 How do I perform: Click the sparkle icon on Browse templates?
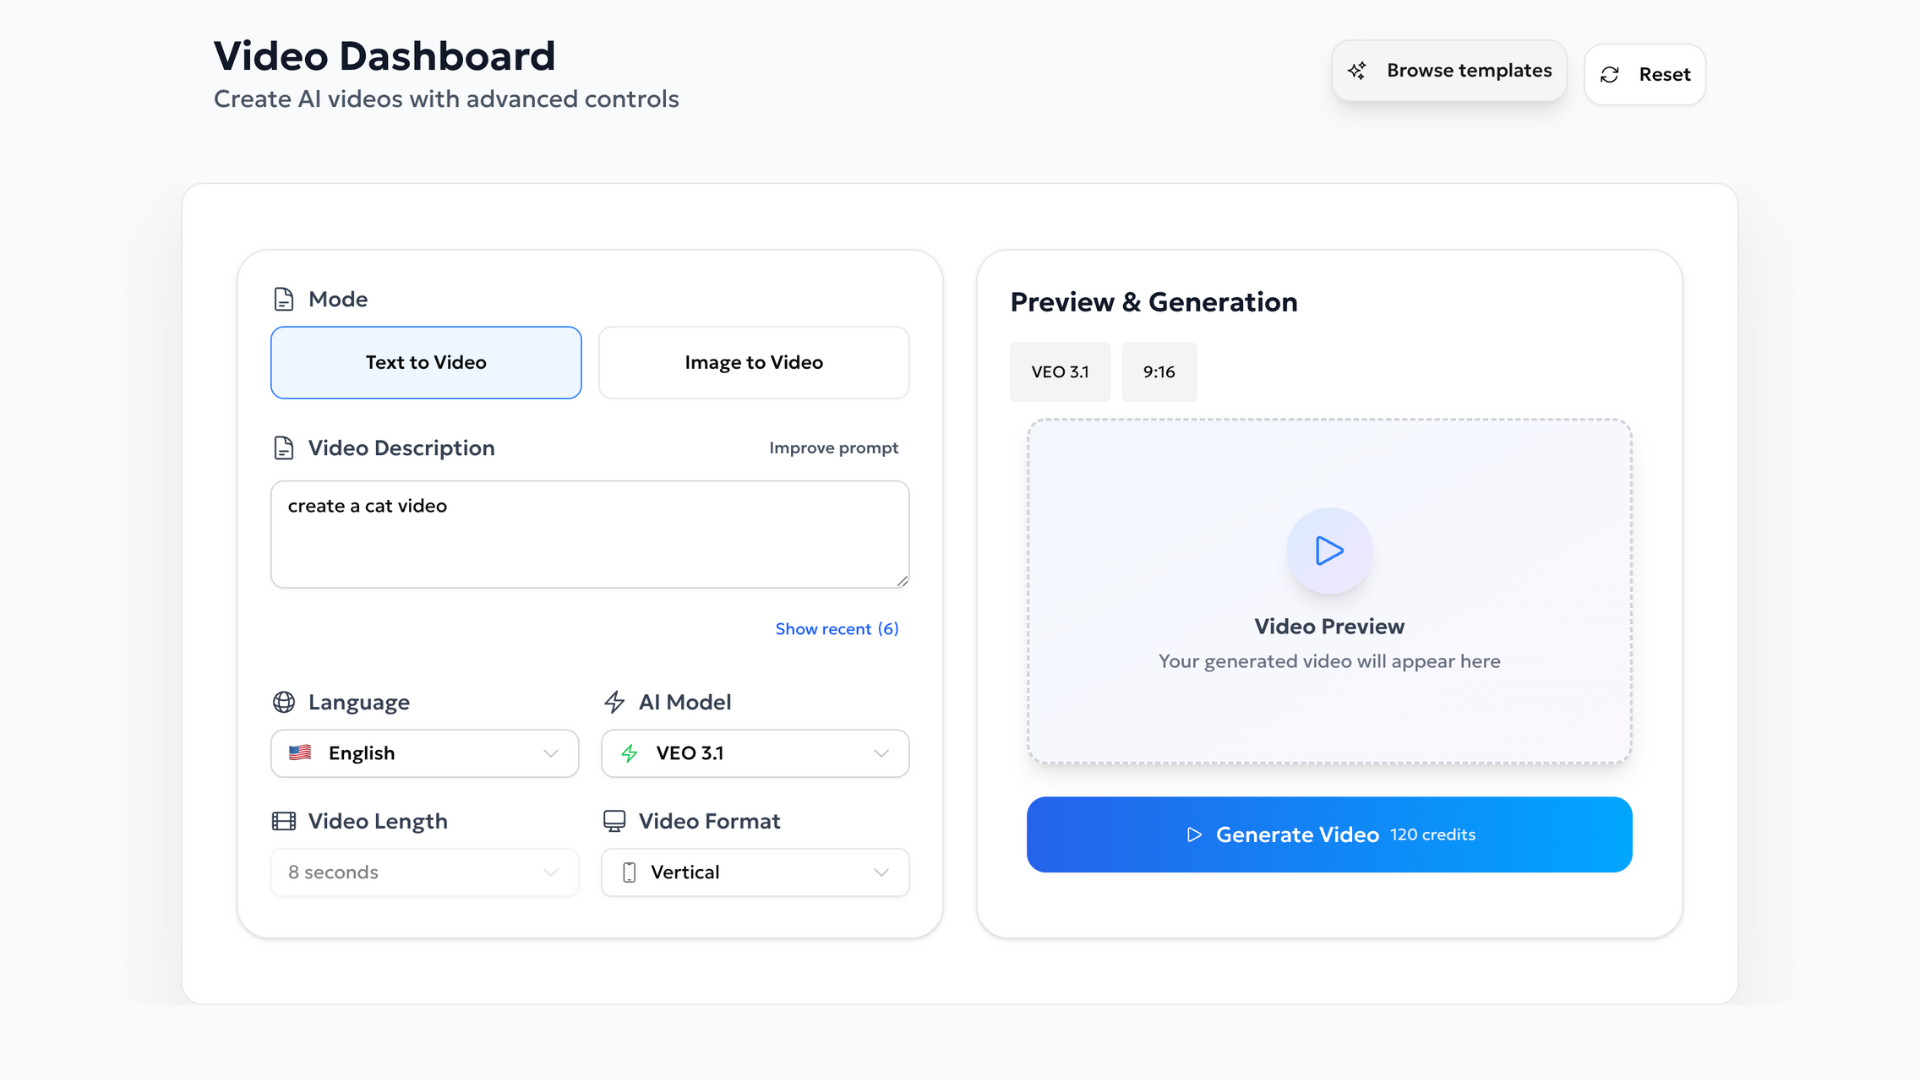pyautogui.click(x=1357, y=70)
